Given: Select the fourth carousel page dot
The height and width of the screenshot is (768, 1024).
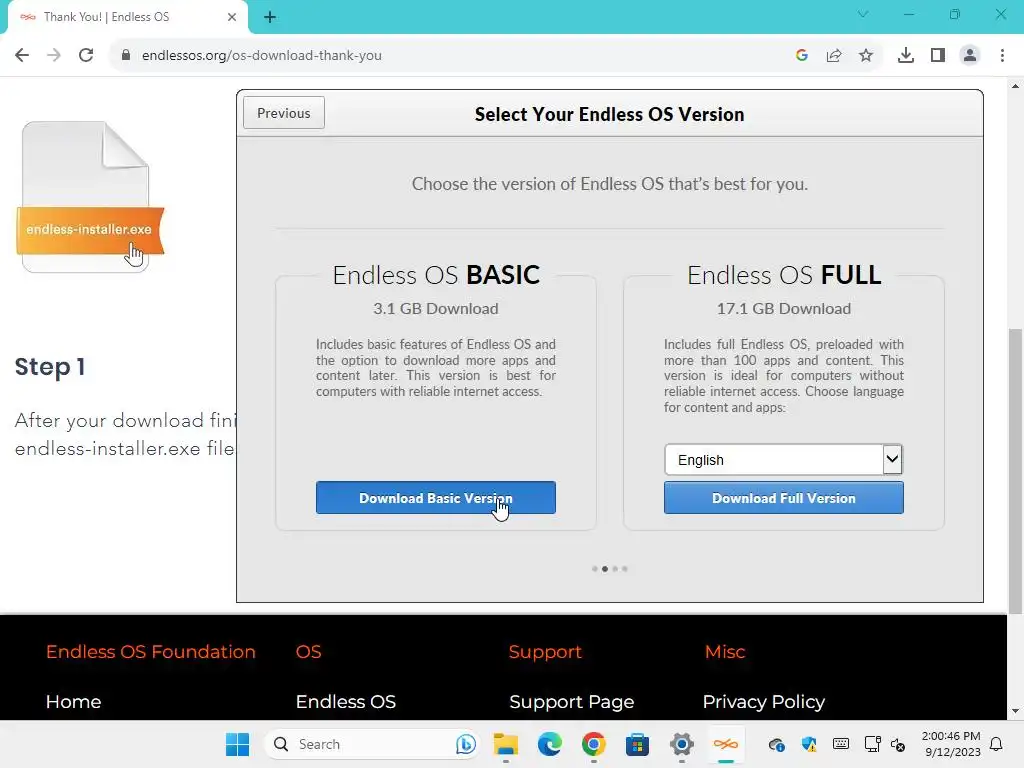Looking at the screenshot, I should tap(625, 569).
